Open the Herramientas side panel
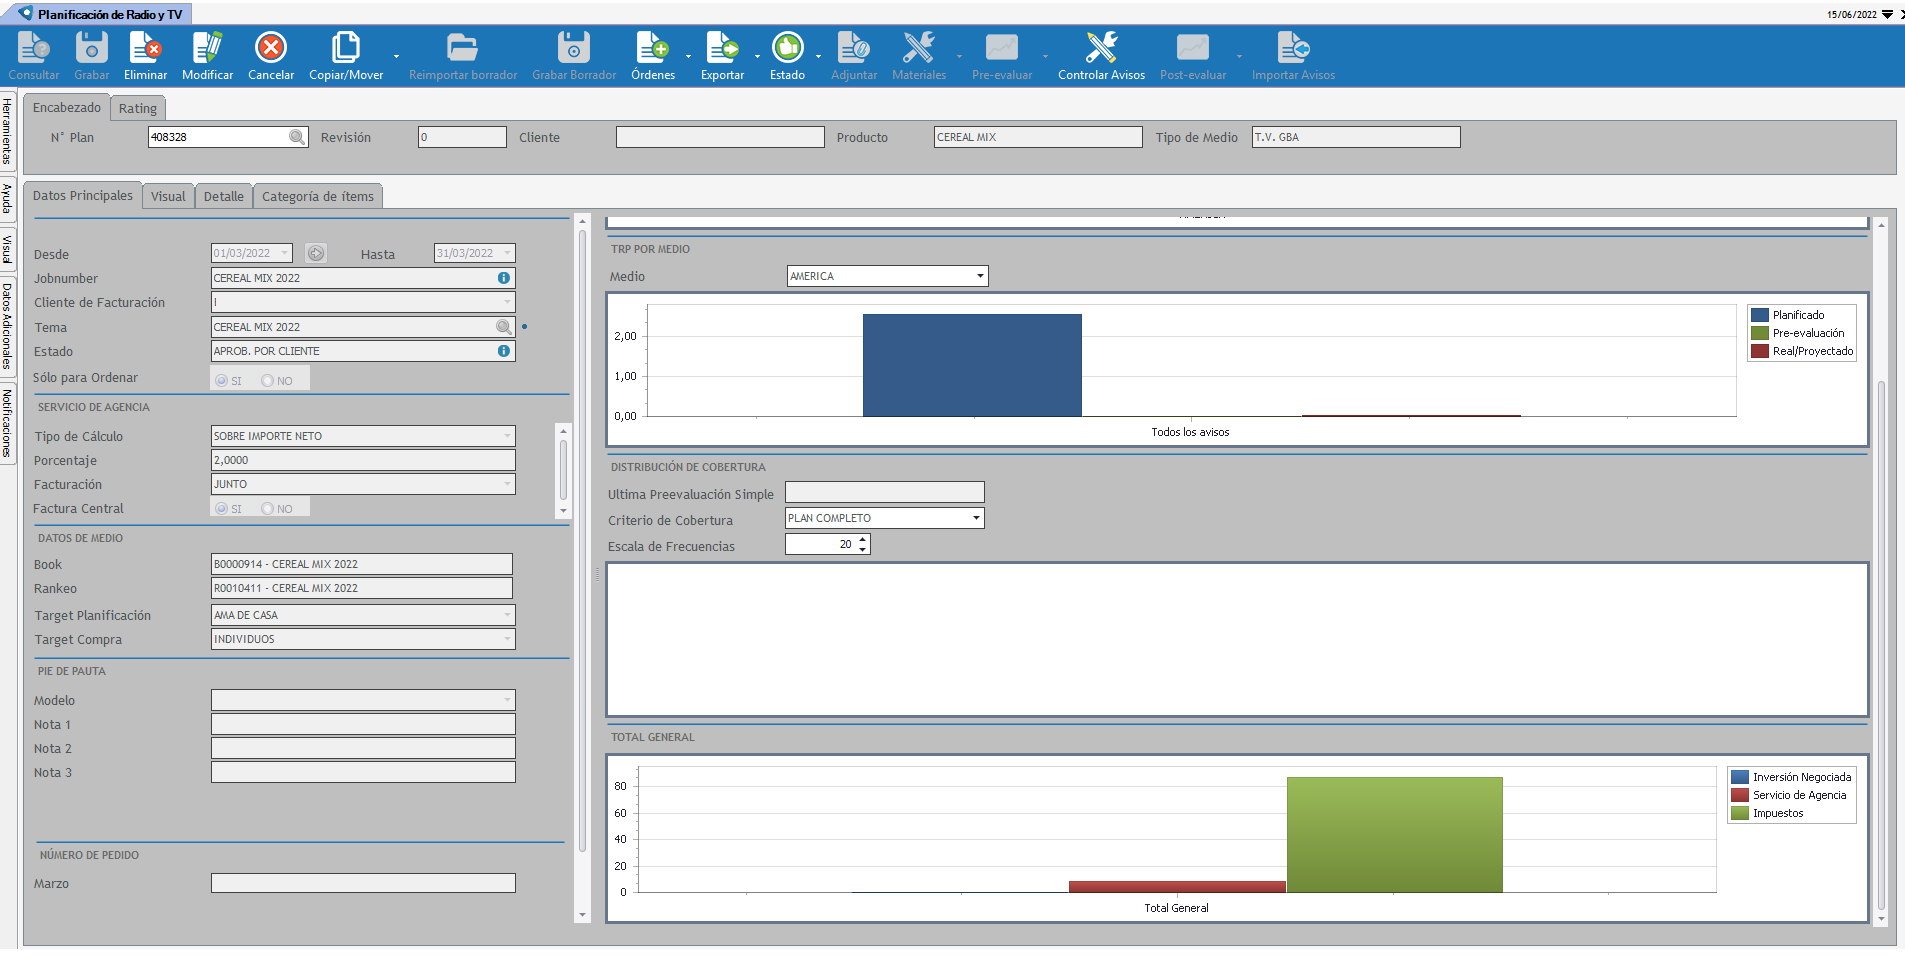Viewport: 1905px width, 975px height. [7, 131]
